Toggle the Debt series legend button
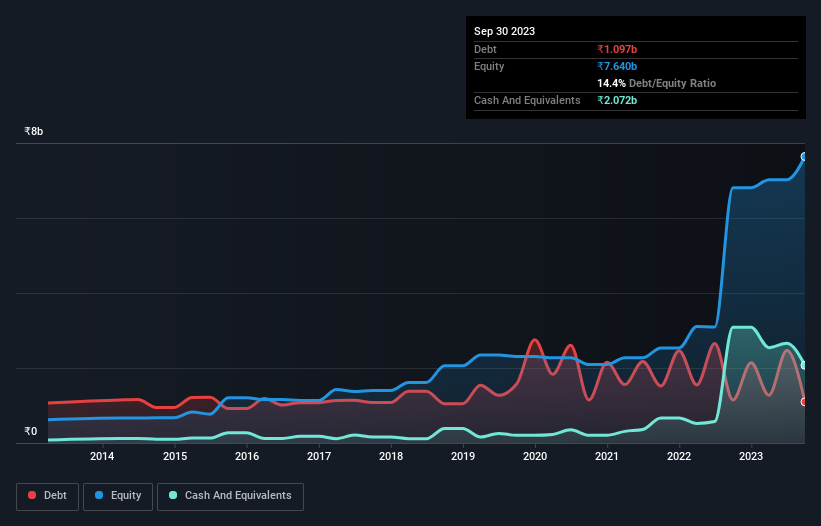Screen dimensions: 821x526 [x=48, y=496]
